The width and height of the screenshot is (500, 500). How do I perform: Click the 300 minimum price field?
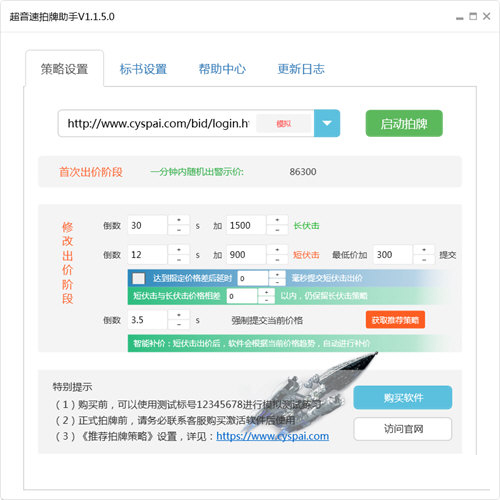(x=393, y=255)
